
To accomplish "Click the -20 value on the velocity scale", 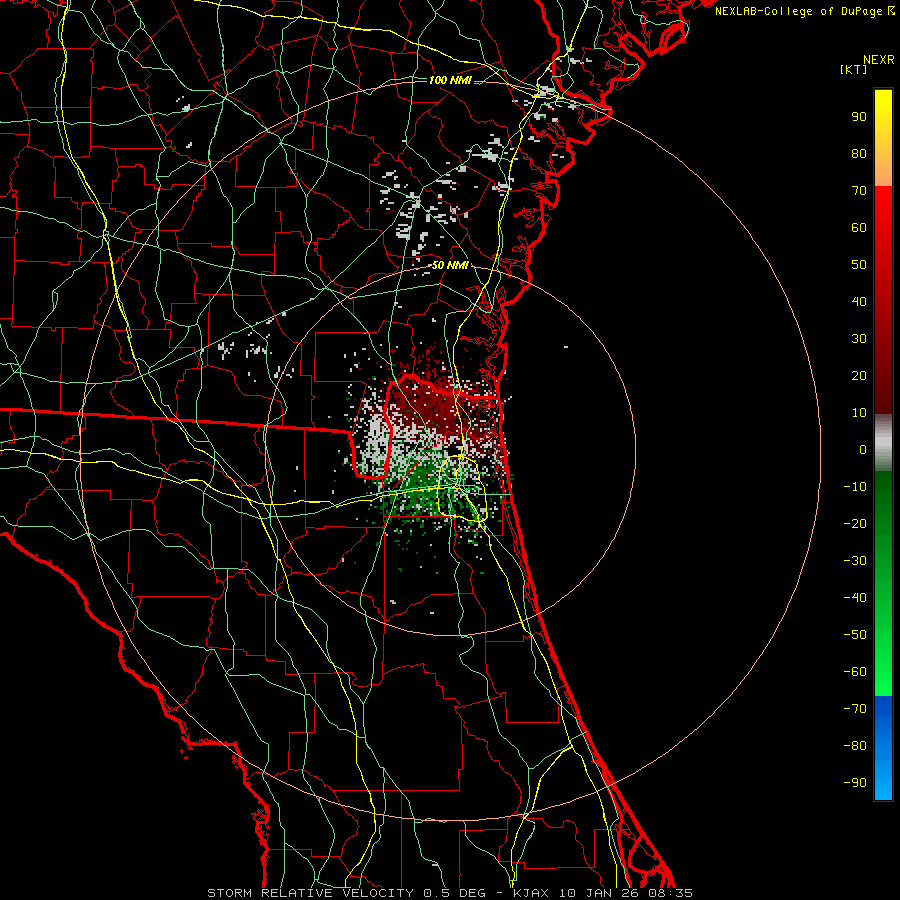I will tap(855, 524).
